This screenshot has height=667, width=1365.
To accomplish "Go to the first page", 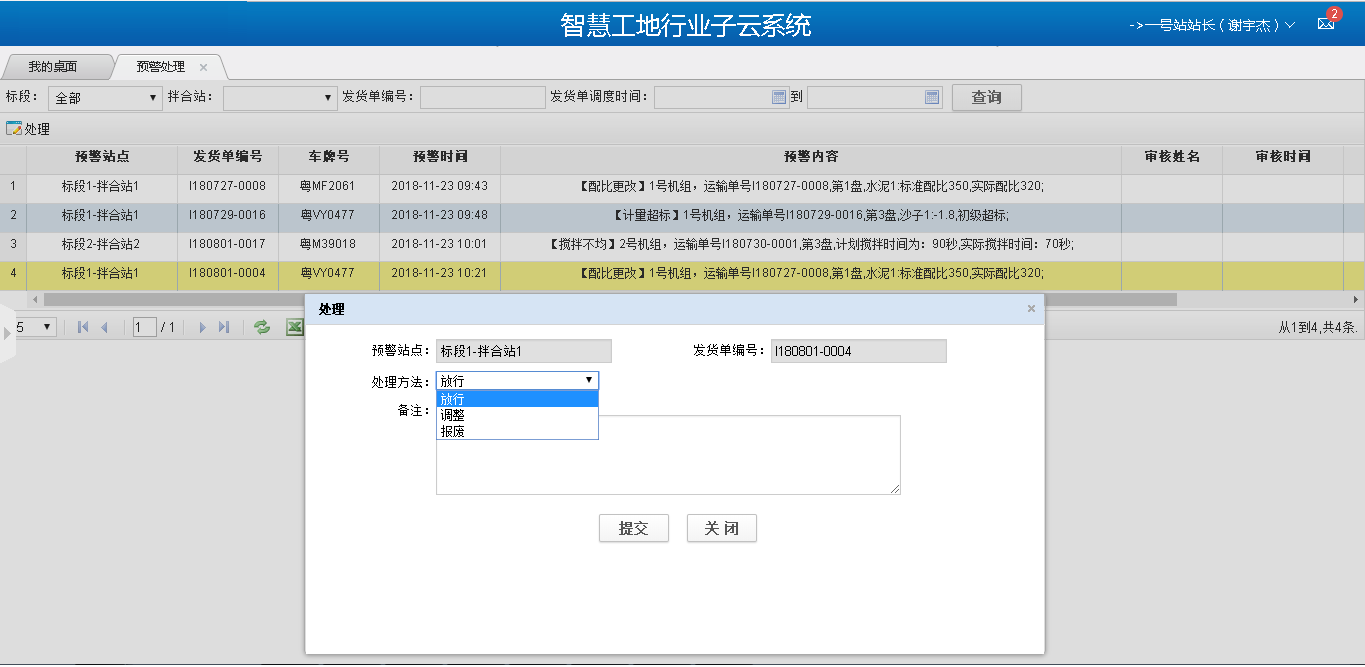I will tap(82, 327).
